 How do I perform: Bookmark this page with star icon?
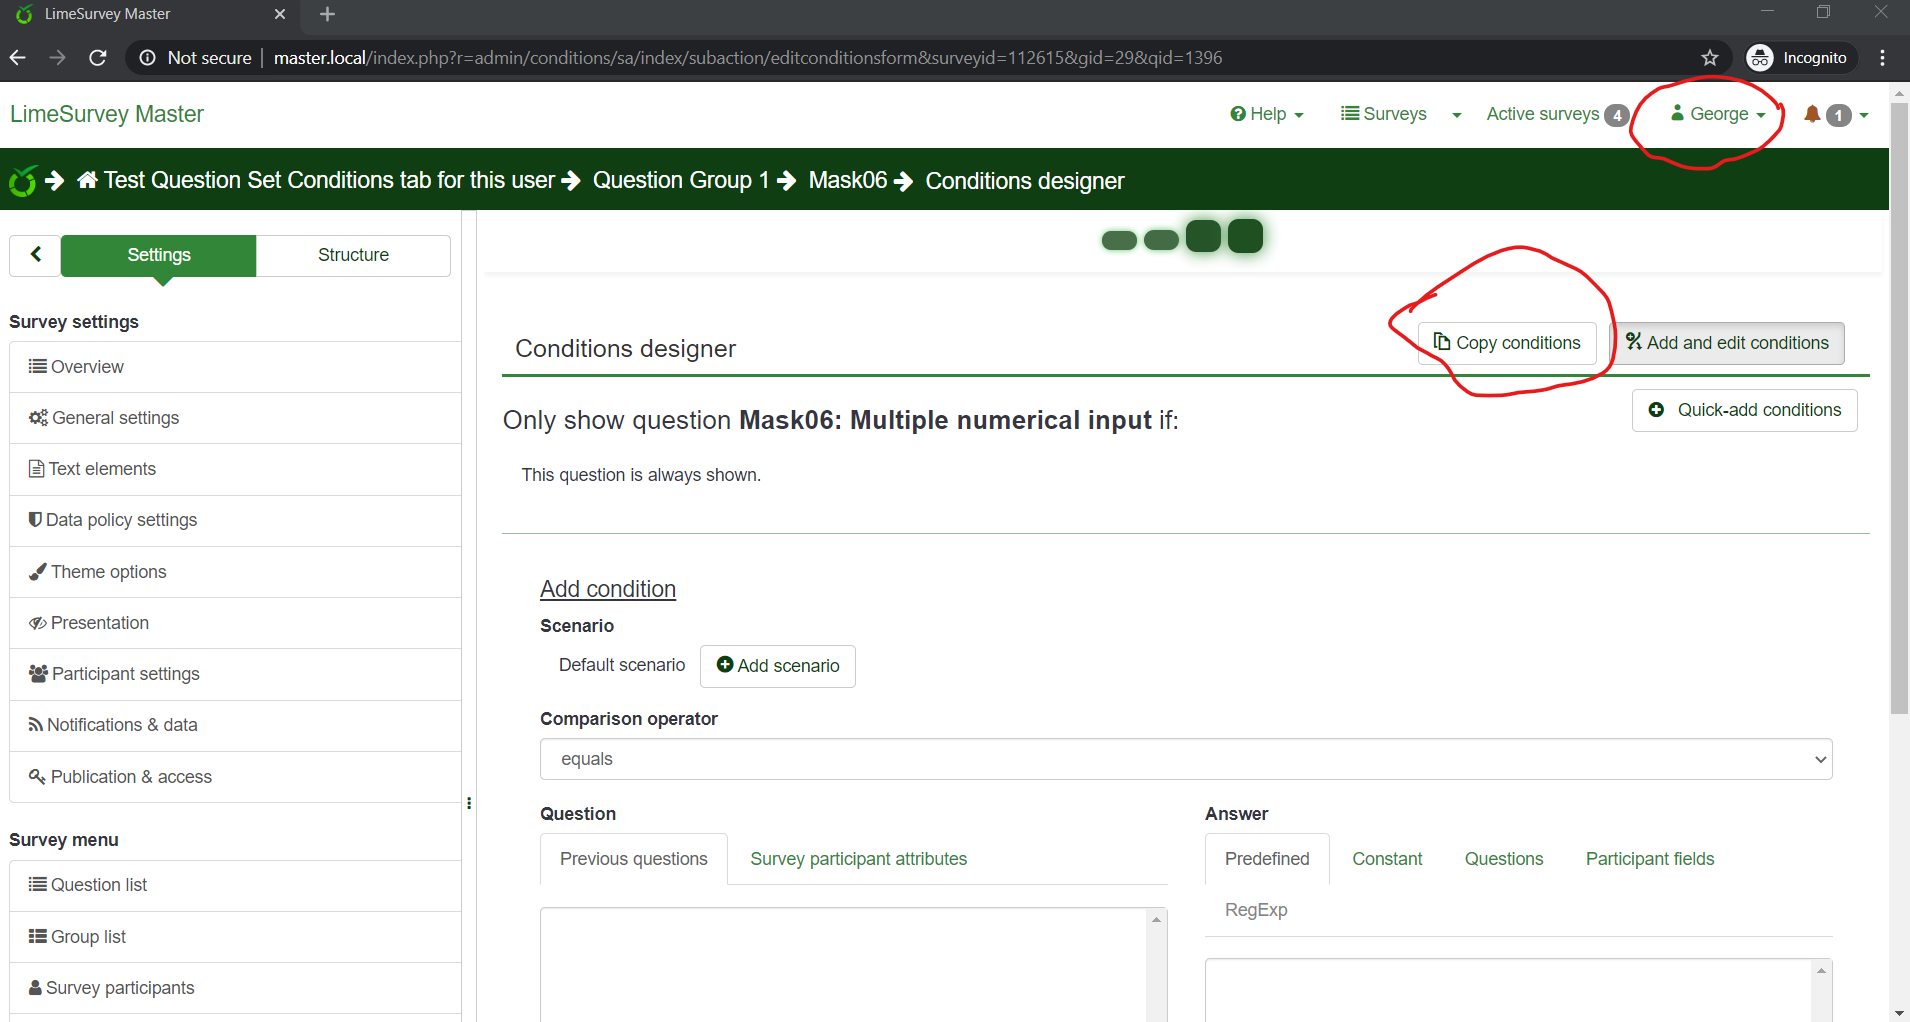(x=1710, y=58)
